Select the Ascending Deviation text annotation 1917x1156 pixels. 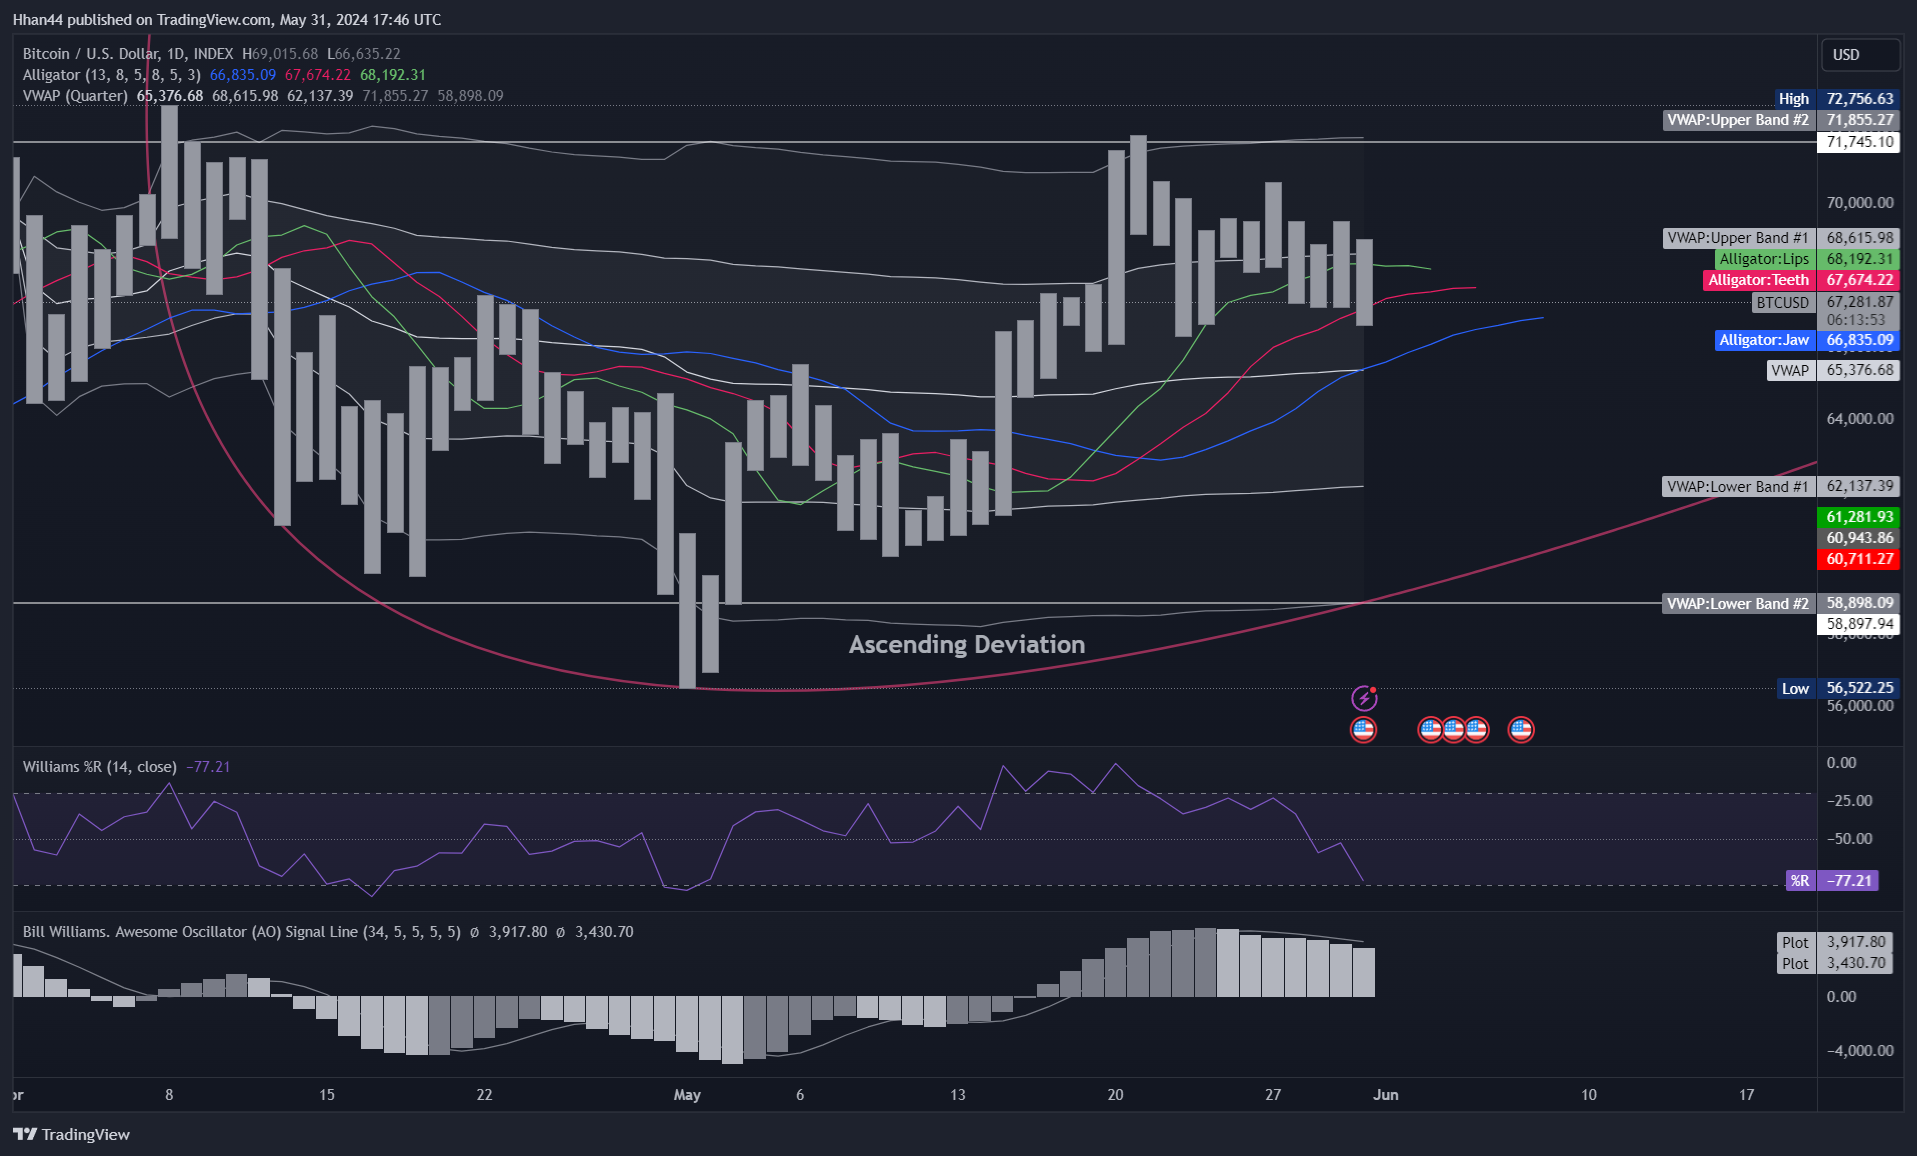tap(967, 645)
